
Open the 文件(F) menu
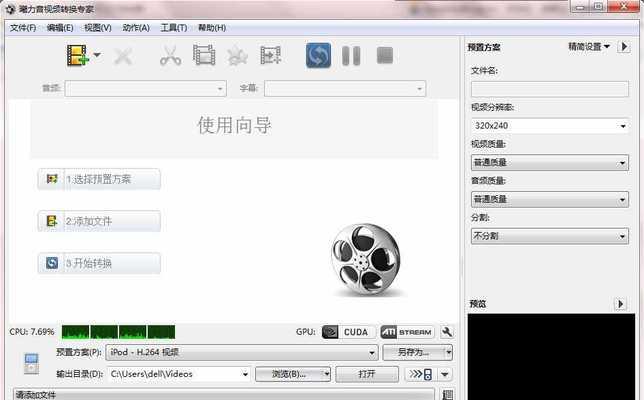pos(23,28)
